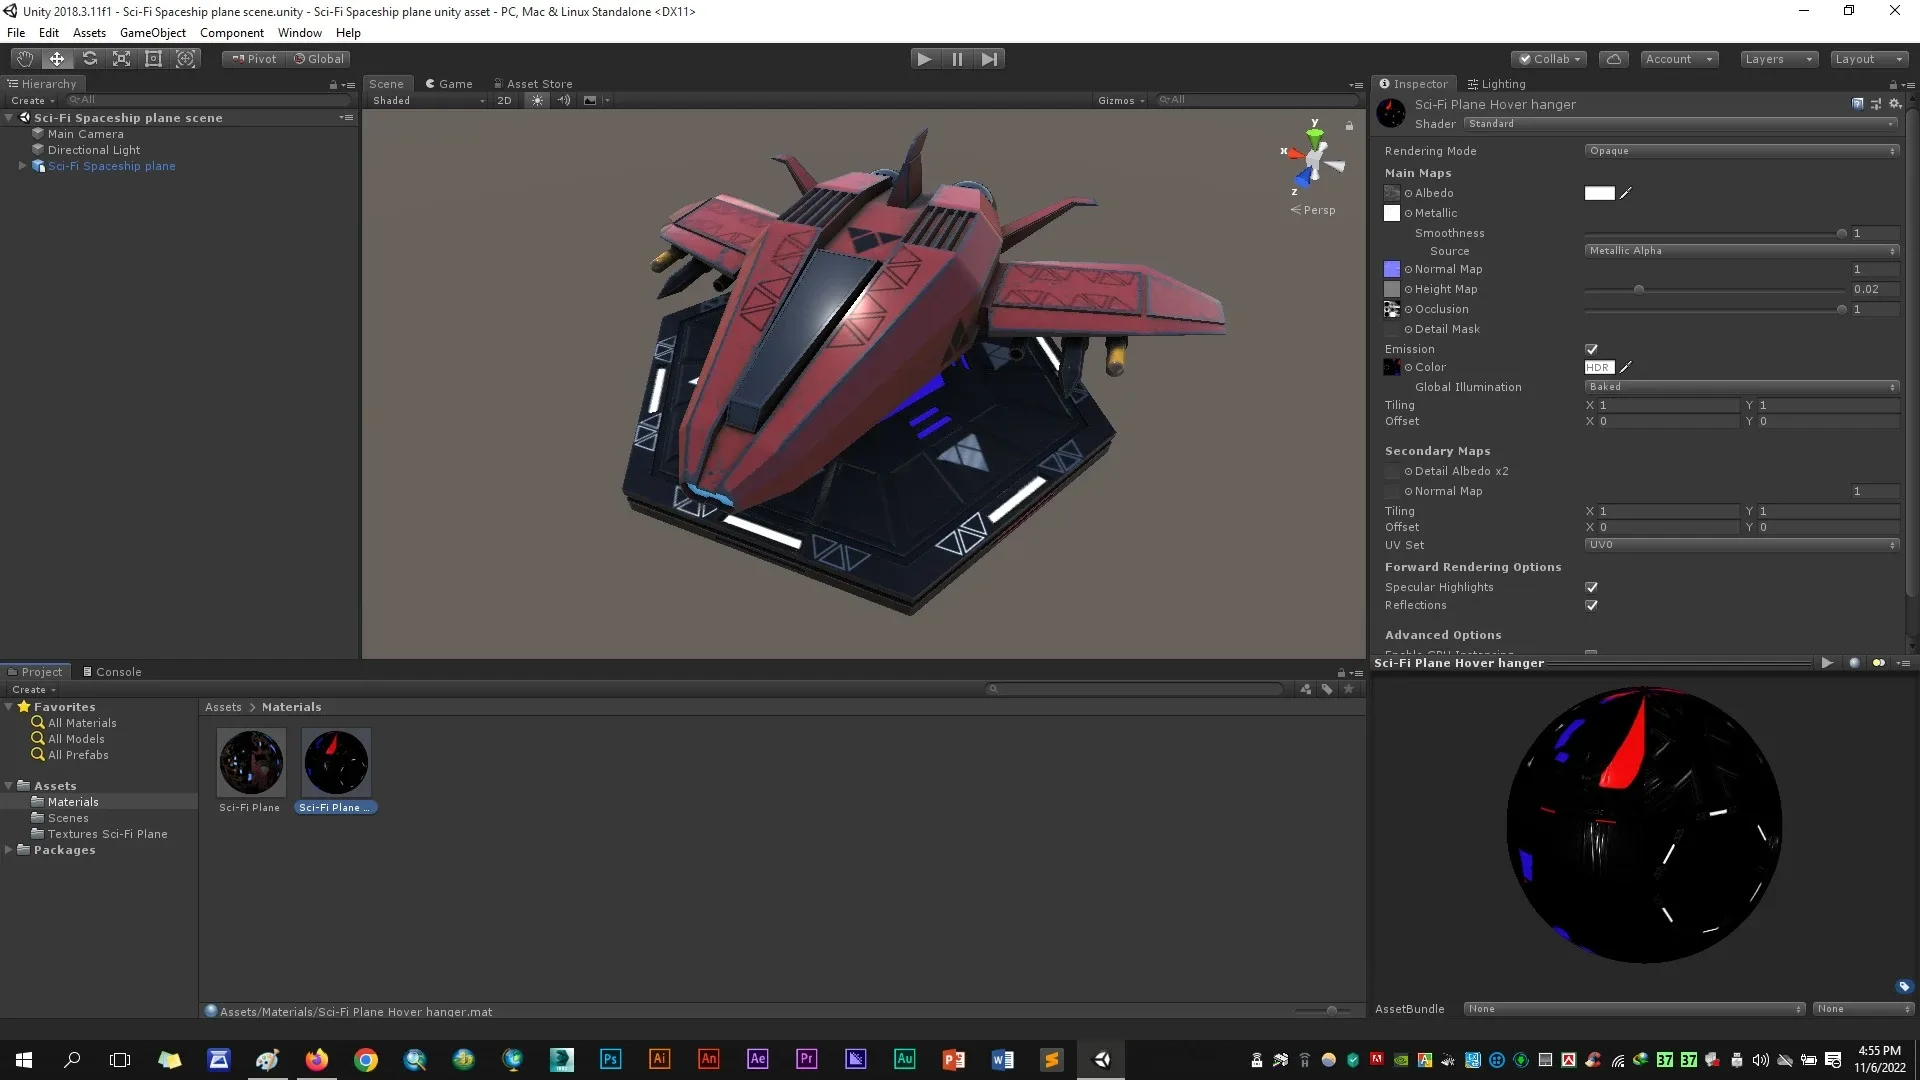Switch to the Game tab

(448, 84)
